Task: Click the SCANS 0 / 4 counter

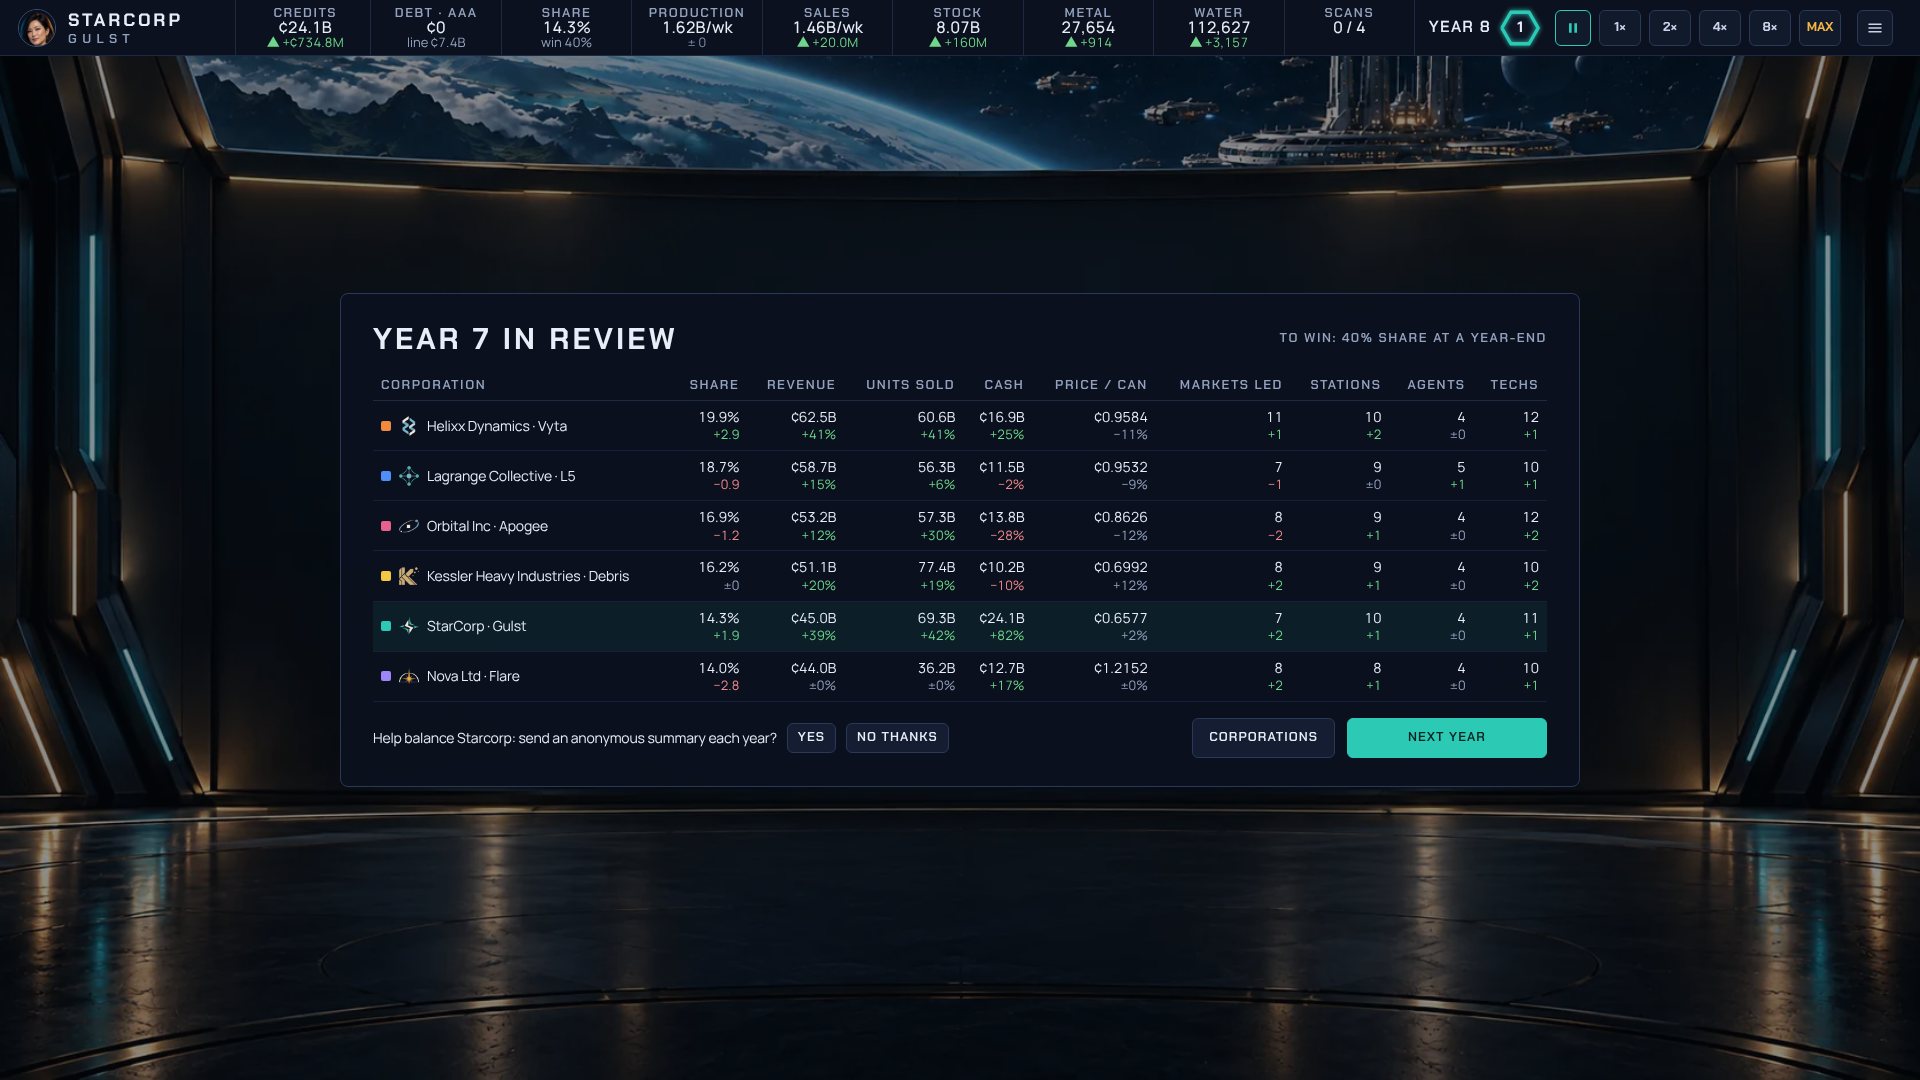Action: 1349,28
